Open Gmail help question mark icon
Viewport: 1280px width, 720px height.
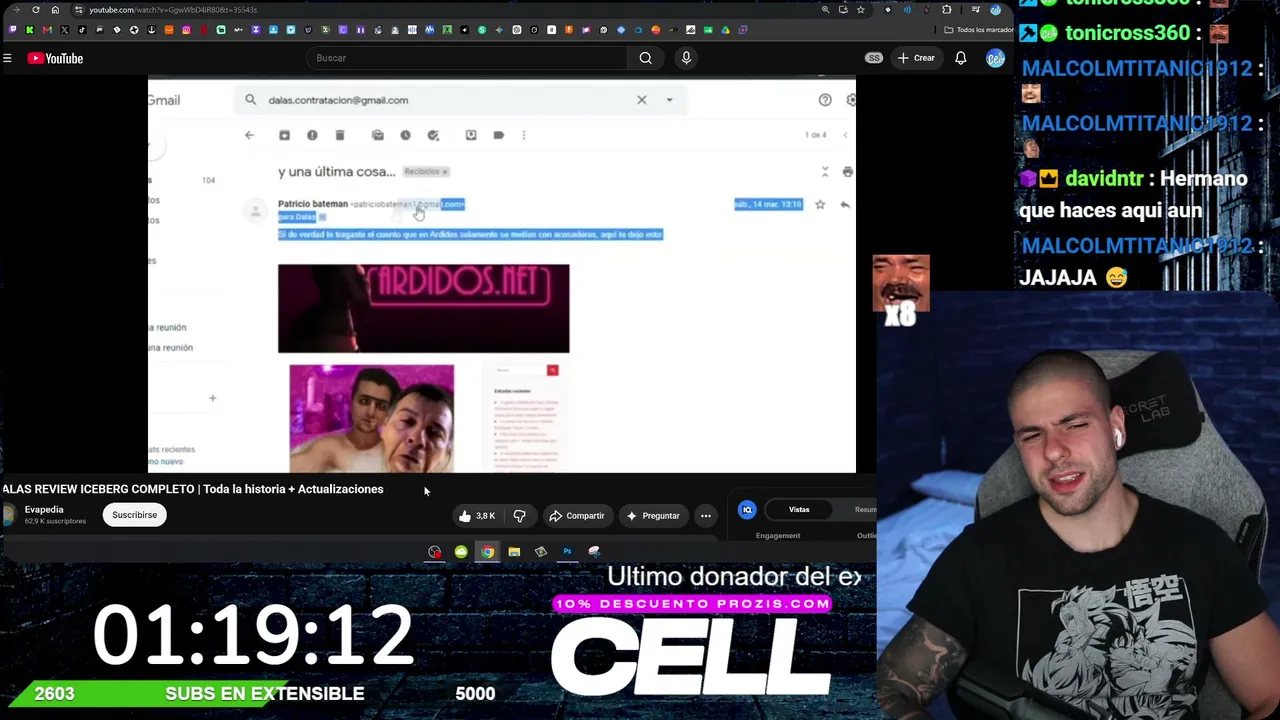click(825, 100)
